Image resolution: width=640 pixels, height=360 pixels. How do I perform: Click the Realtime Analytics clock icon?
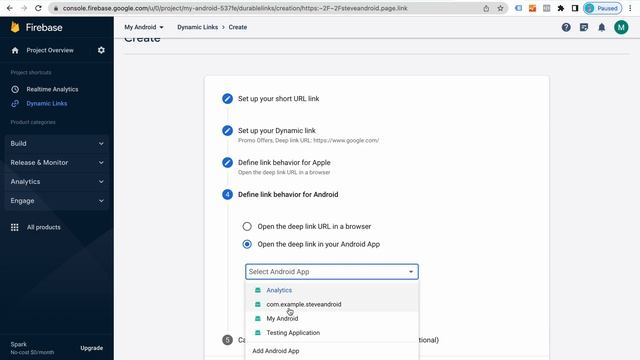tap(15, 89)
